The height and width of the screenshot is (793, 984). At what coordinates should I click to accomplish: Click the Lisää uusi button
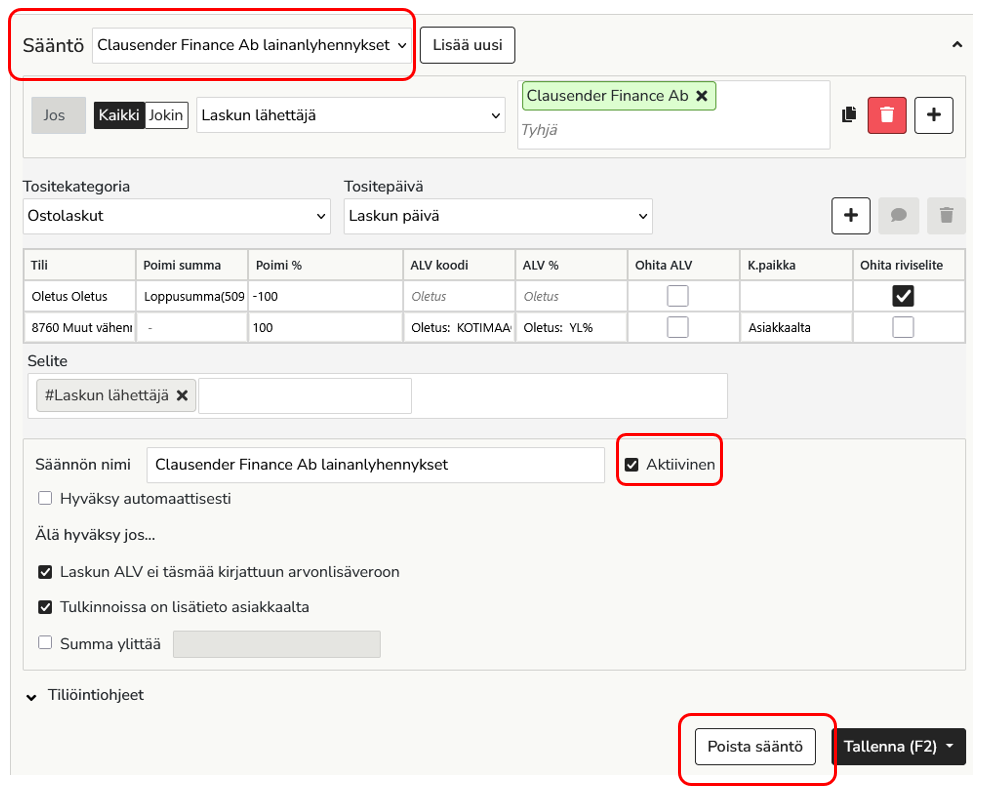pos(468,45)
